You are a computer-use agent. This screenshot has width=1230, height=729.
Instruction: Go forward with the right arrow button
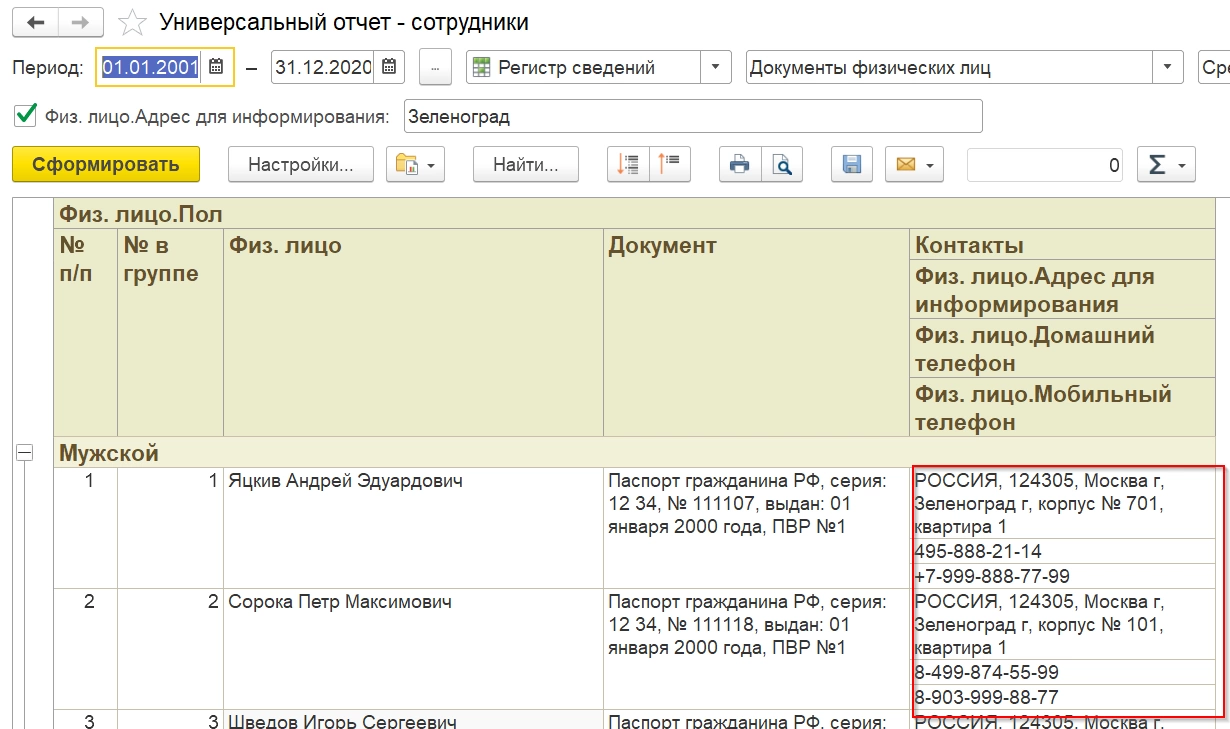click(82, 21)
